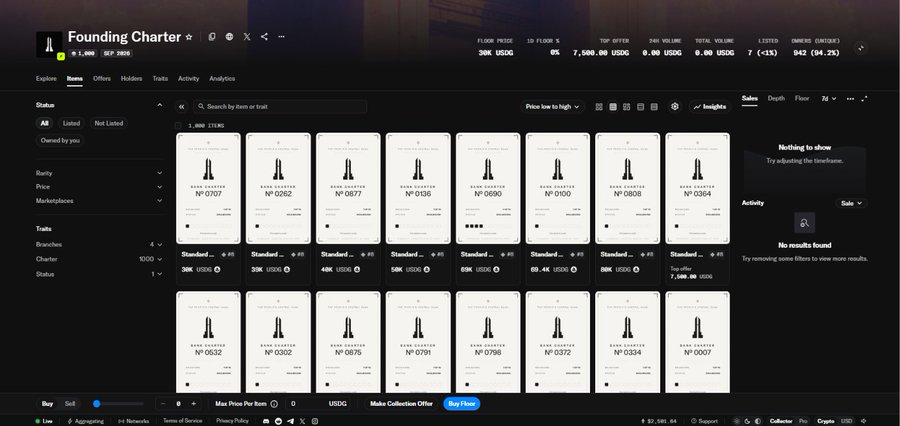
Task: Click the collapse filters double-chevron icon
Action: (181, 107)
